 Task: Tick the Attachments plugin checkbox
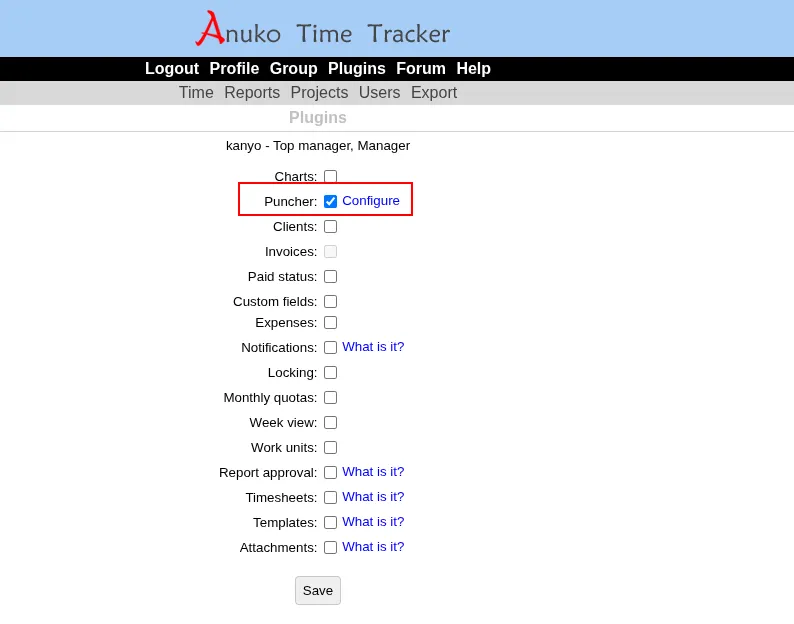(330, 548)
